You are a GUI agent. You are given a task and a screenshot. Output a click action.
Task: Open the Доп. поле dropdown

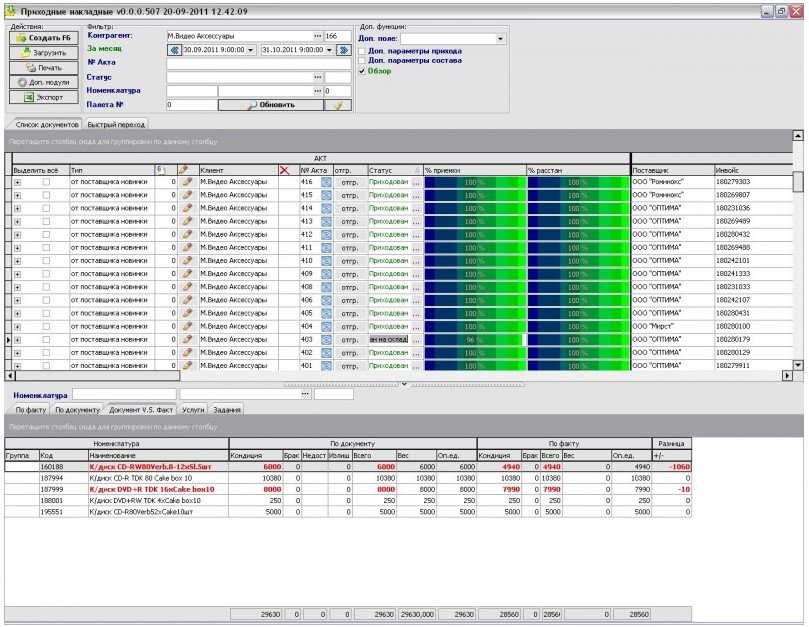(500, 39)
